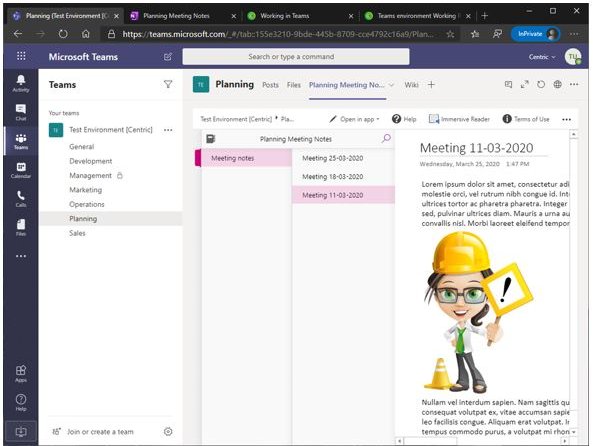This screenshot has height=446, width=593.
Task: Search the notebook with magnifier icon
Action: click(386, 138)
